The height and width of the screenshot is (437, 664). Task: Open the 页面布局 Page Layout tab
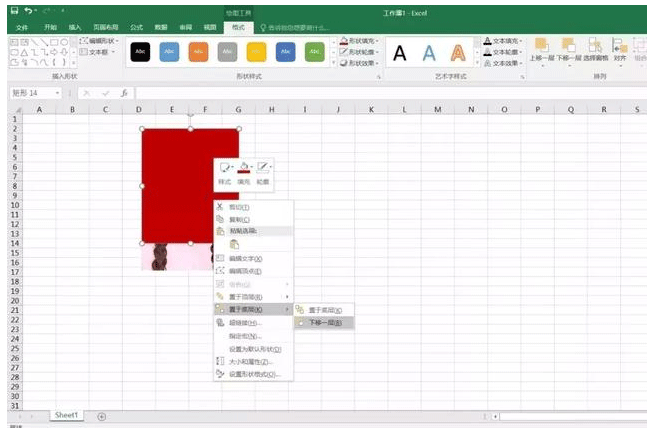106,28
